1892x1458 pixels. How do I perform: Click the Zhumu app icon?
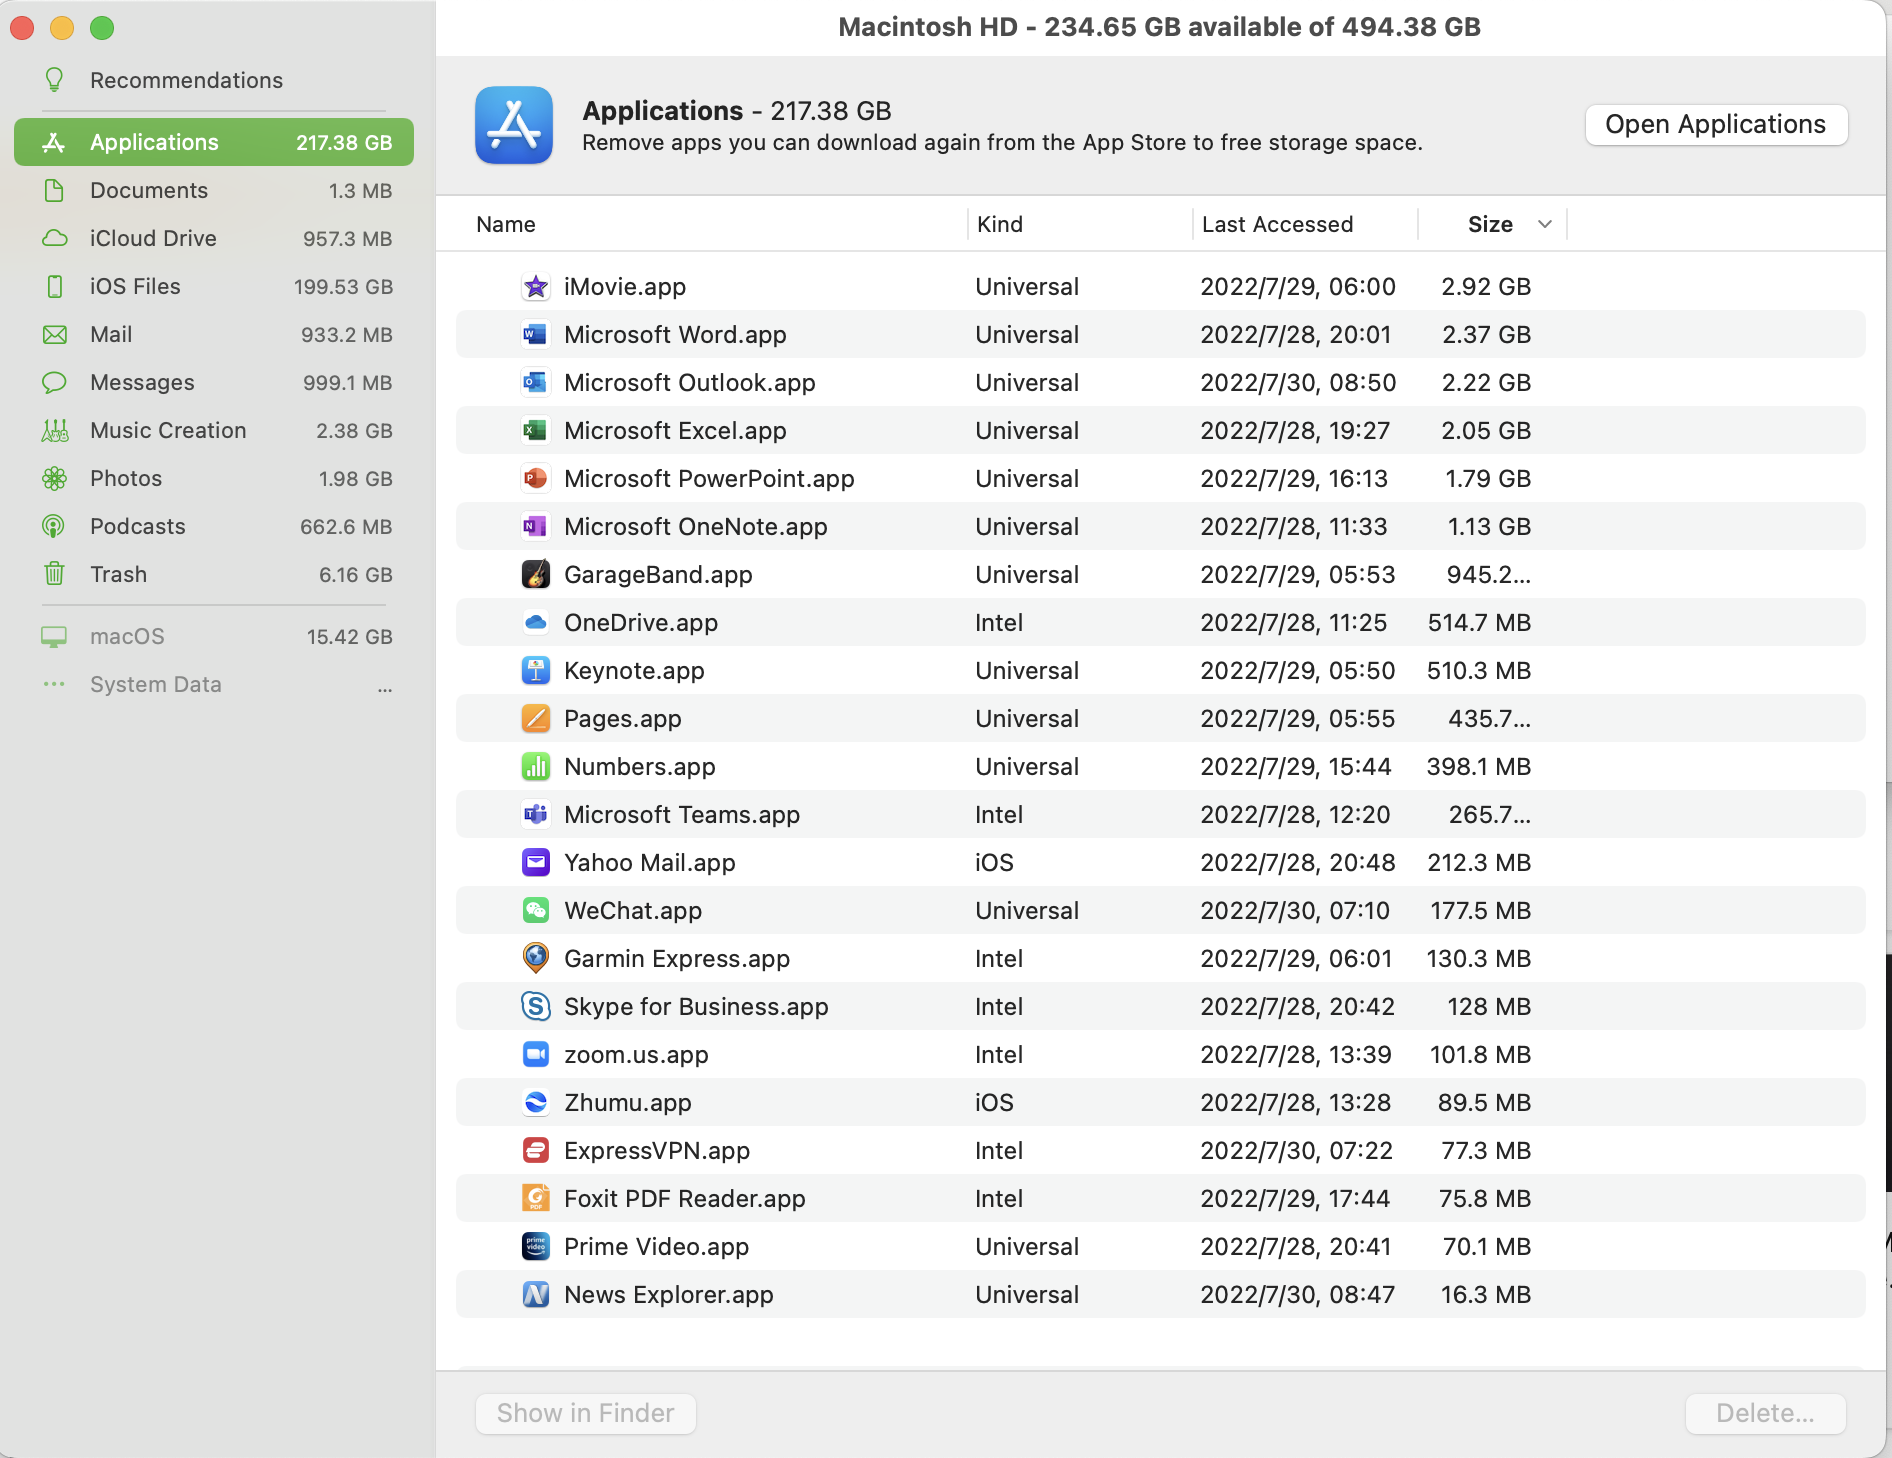click(536, 1103)
